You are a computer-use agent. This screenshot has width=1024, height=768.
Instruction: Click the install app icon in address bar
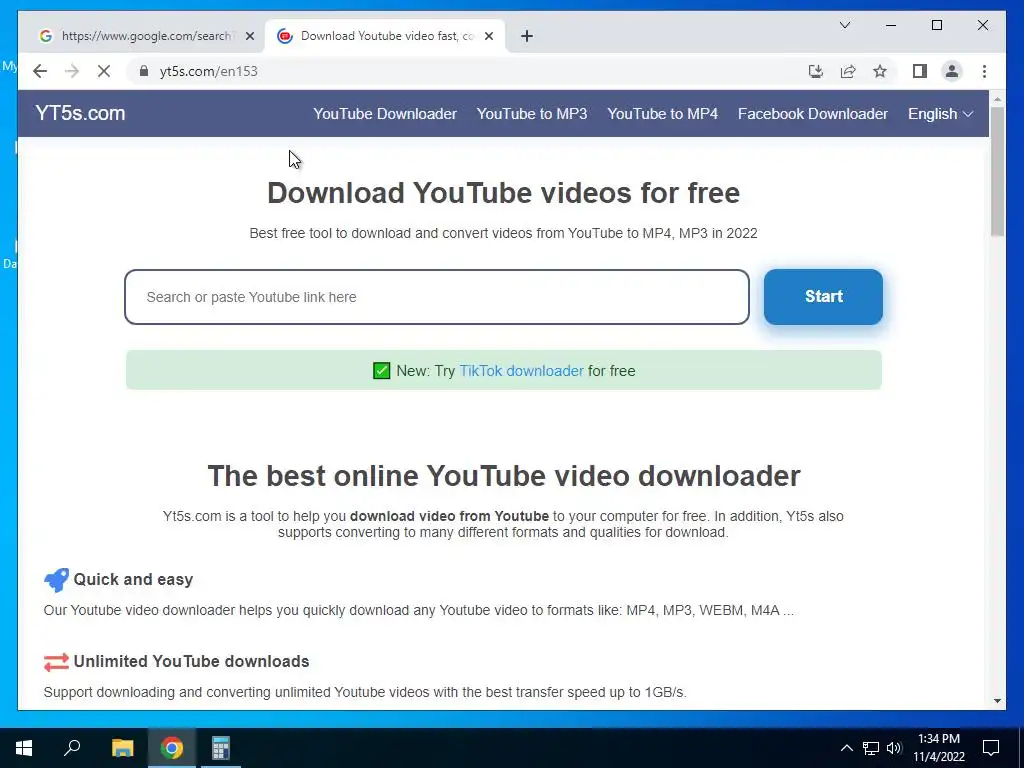pyautogui.click(x=816, y=71)
